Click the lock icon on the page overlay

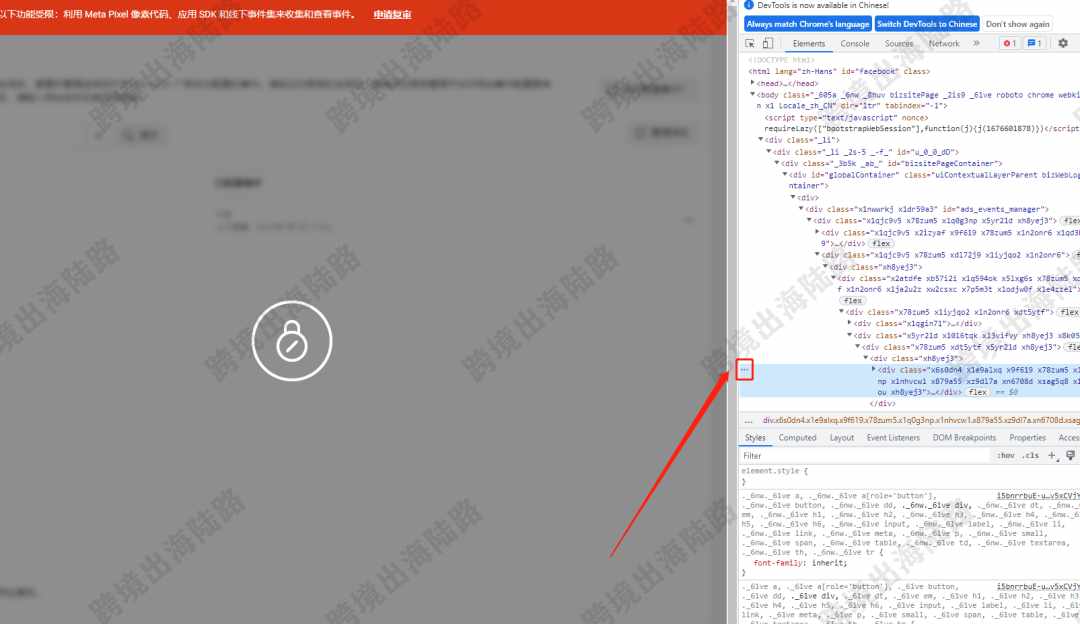point(292,340)
